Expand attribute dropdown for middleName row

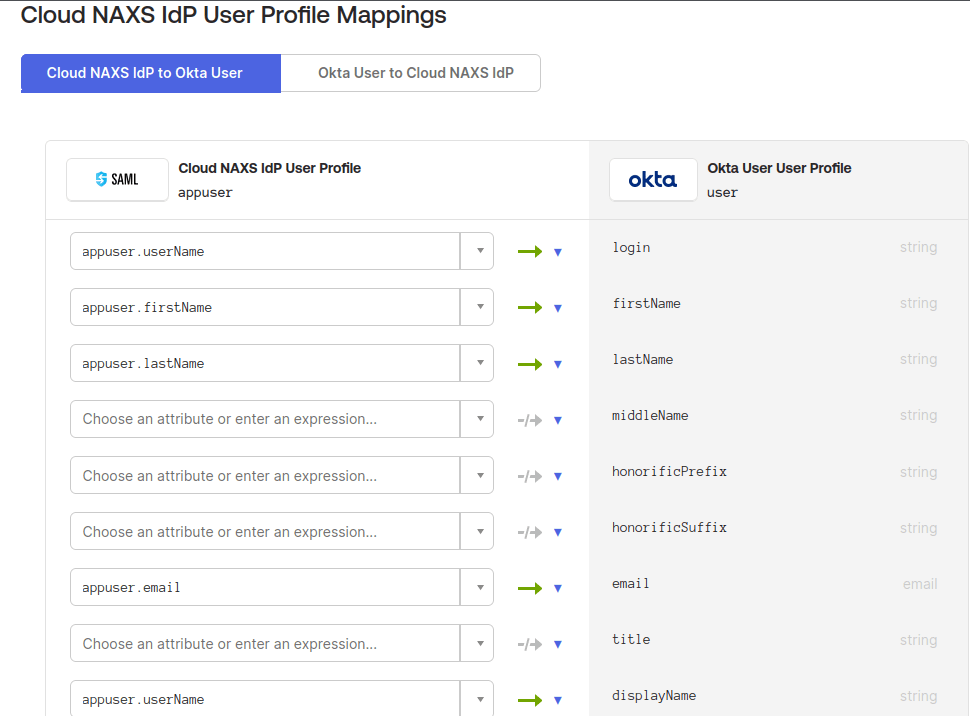pos(477,419)
